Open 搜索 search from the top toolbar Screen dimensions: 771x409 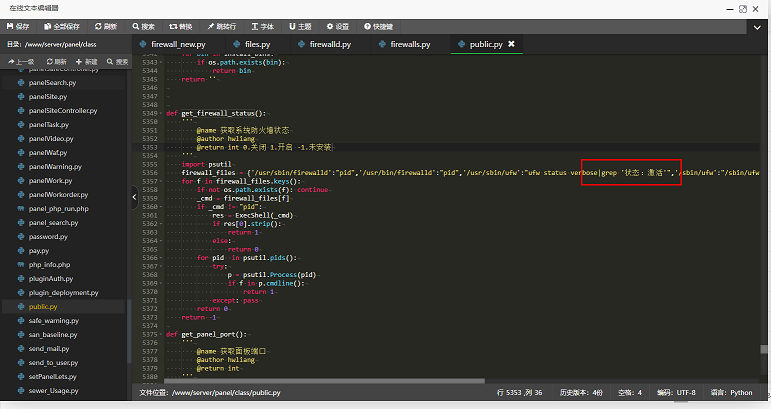[144, 27]
